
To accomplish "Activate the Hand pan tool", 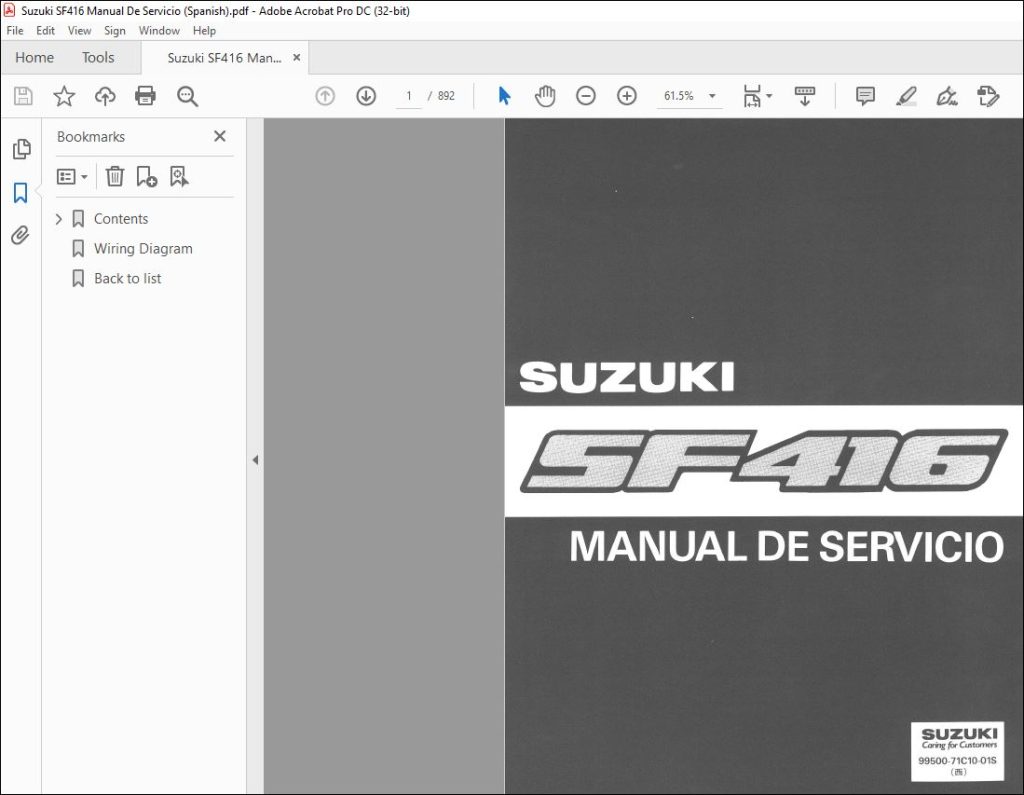I will [x=545, y=96].
